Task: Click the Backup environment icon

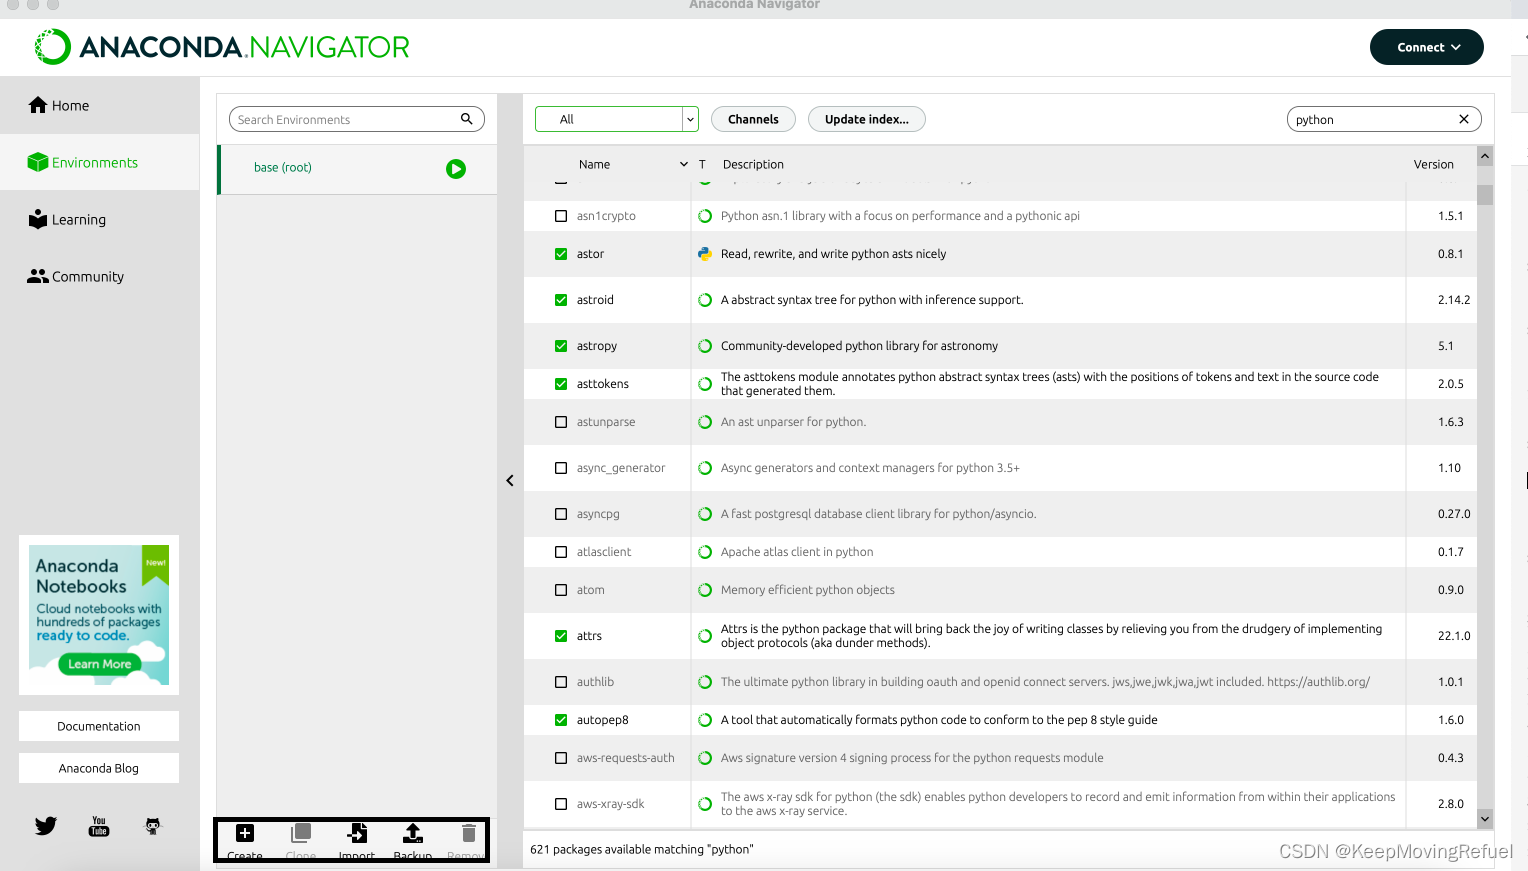Action: pos(413,833)
